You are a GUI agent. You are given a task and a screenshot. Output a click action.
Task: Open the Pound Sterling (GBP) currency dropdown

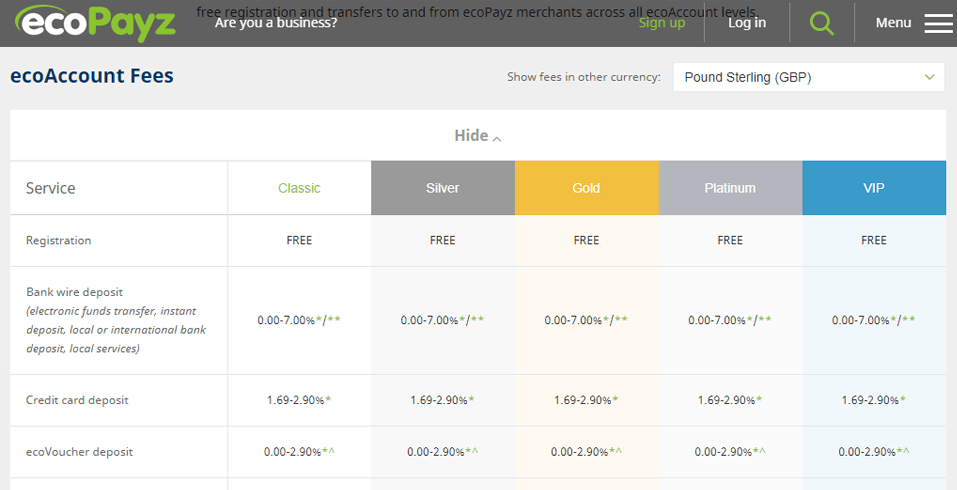click(x=809, y=77)
